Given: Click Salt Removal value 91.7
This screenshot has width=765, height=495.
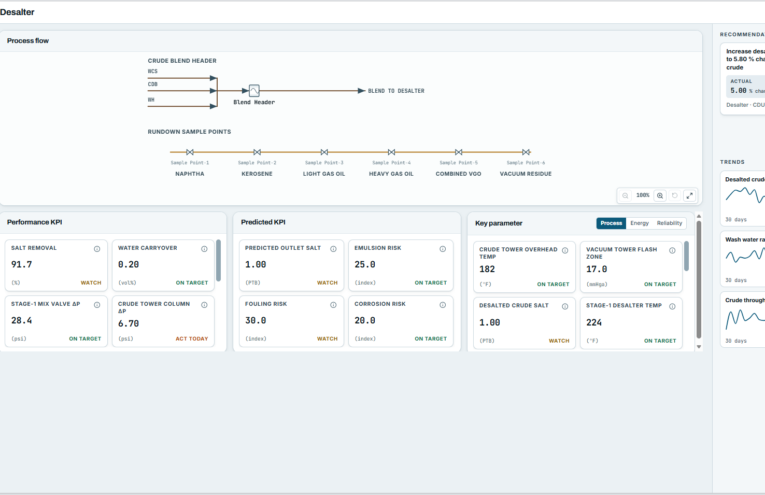Looking at the screenshot, I should point(21,264).
